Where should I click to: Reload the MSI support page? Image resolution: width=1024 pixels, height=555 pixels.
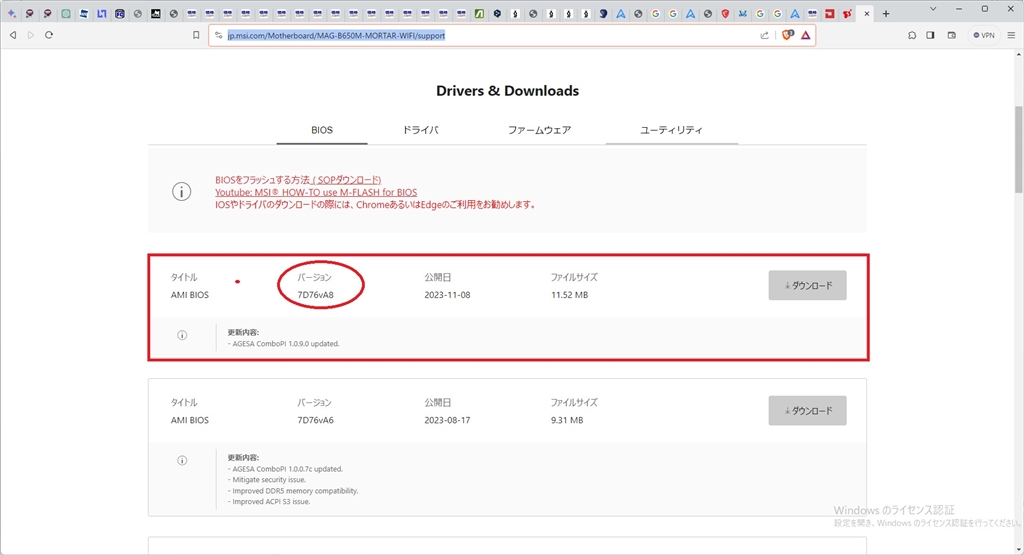click(x=49, y=35)
